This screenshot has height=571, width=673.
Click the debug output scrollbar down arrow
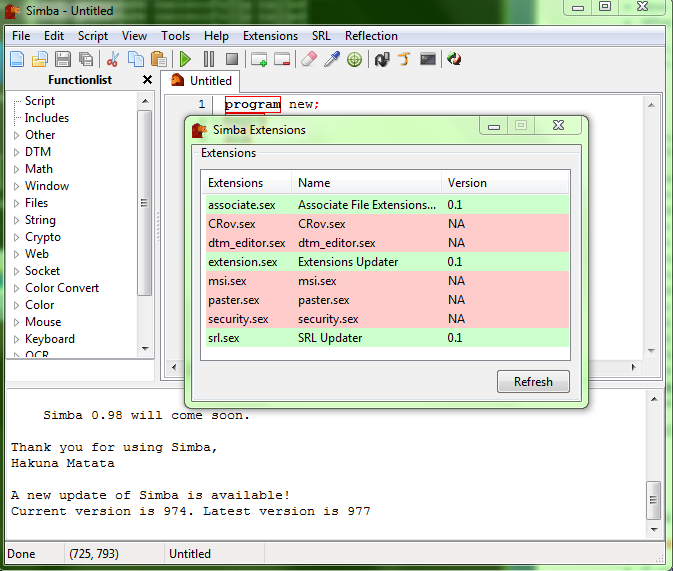[x=654, y=530]
